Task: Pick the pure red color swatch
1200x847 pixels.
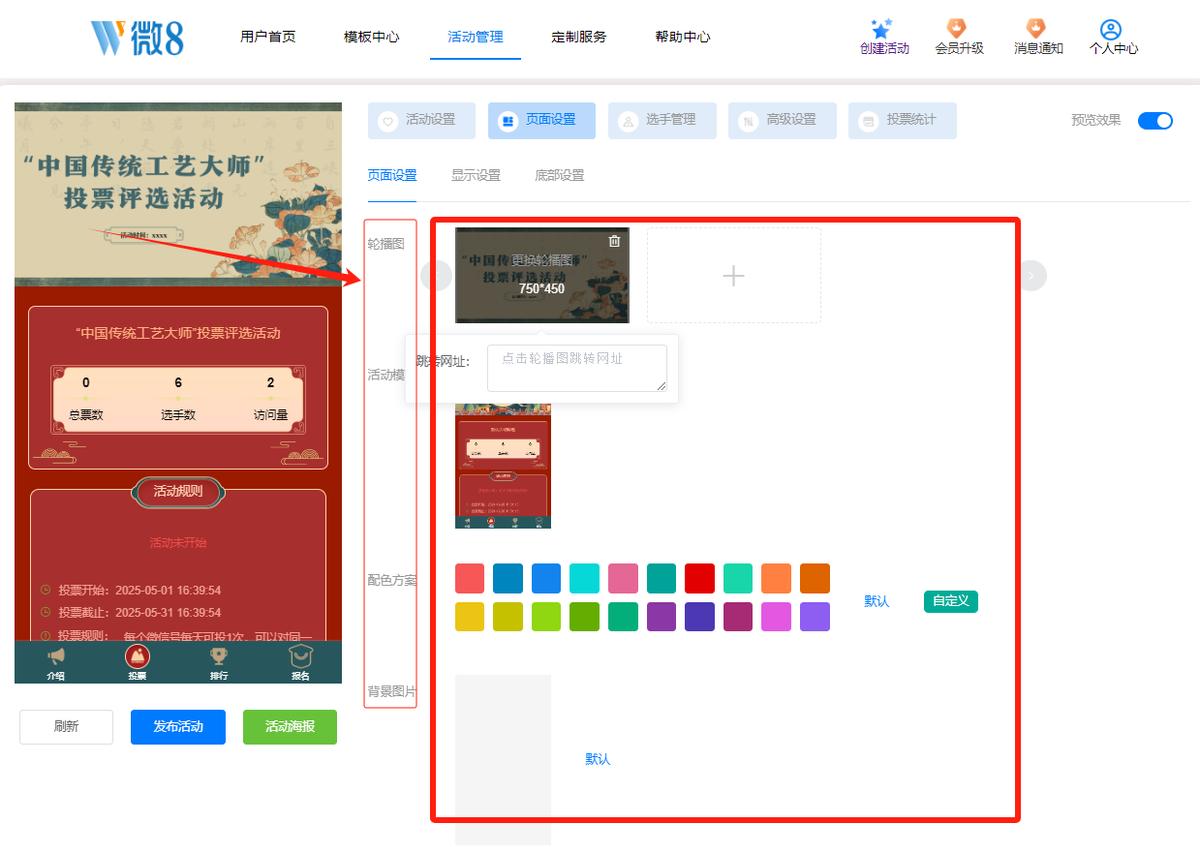Action: pyautogui.click(x=700, y=578)
